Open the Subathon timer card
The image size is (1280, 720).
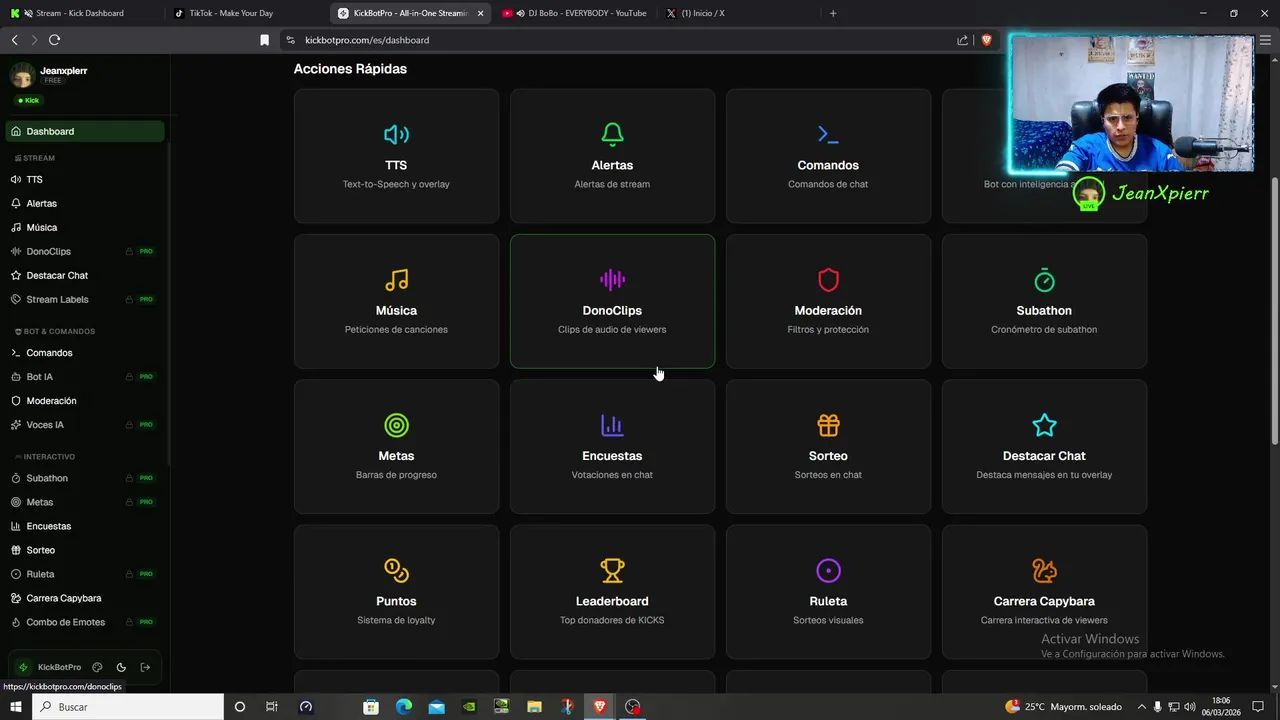pyautogui.click(x=1044, y=301)
